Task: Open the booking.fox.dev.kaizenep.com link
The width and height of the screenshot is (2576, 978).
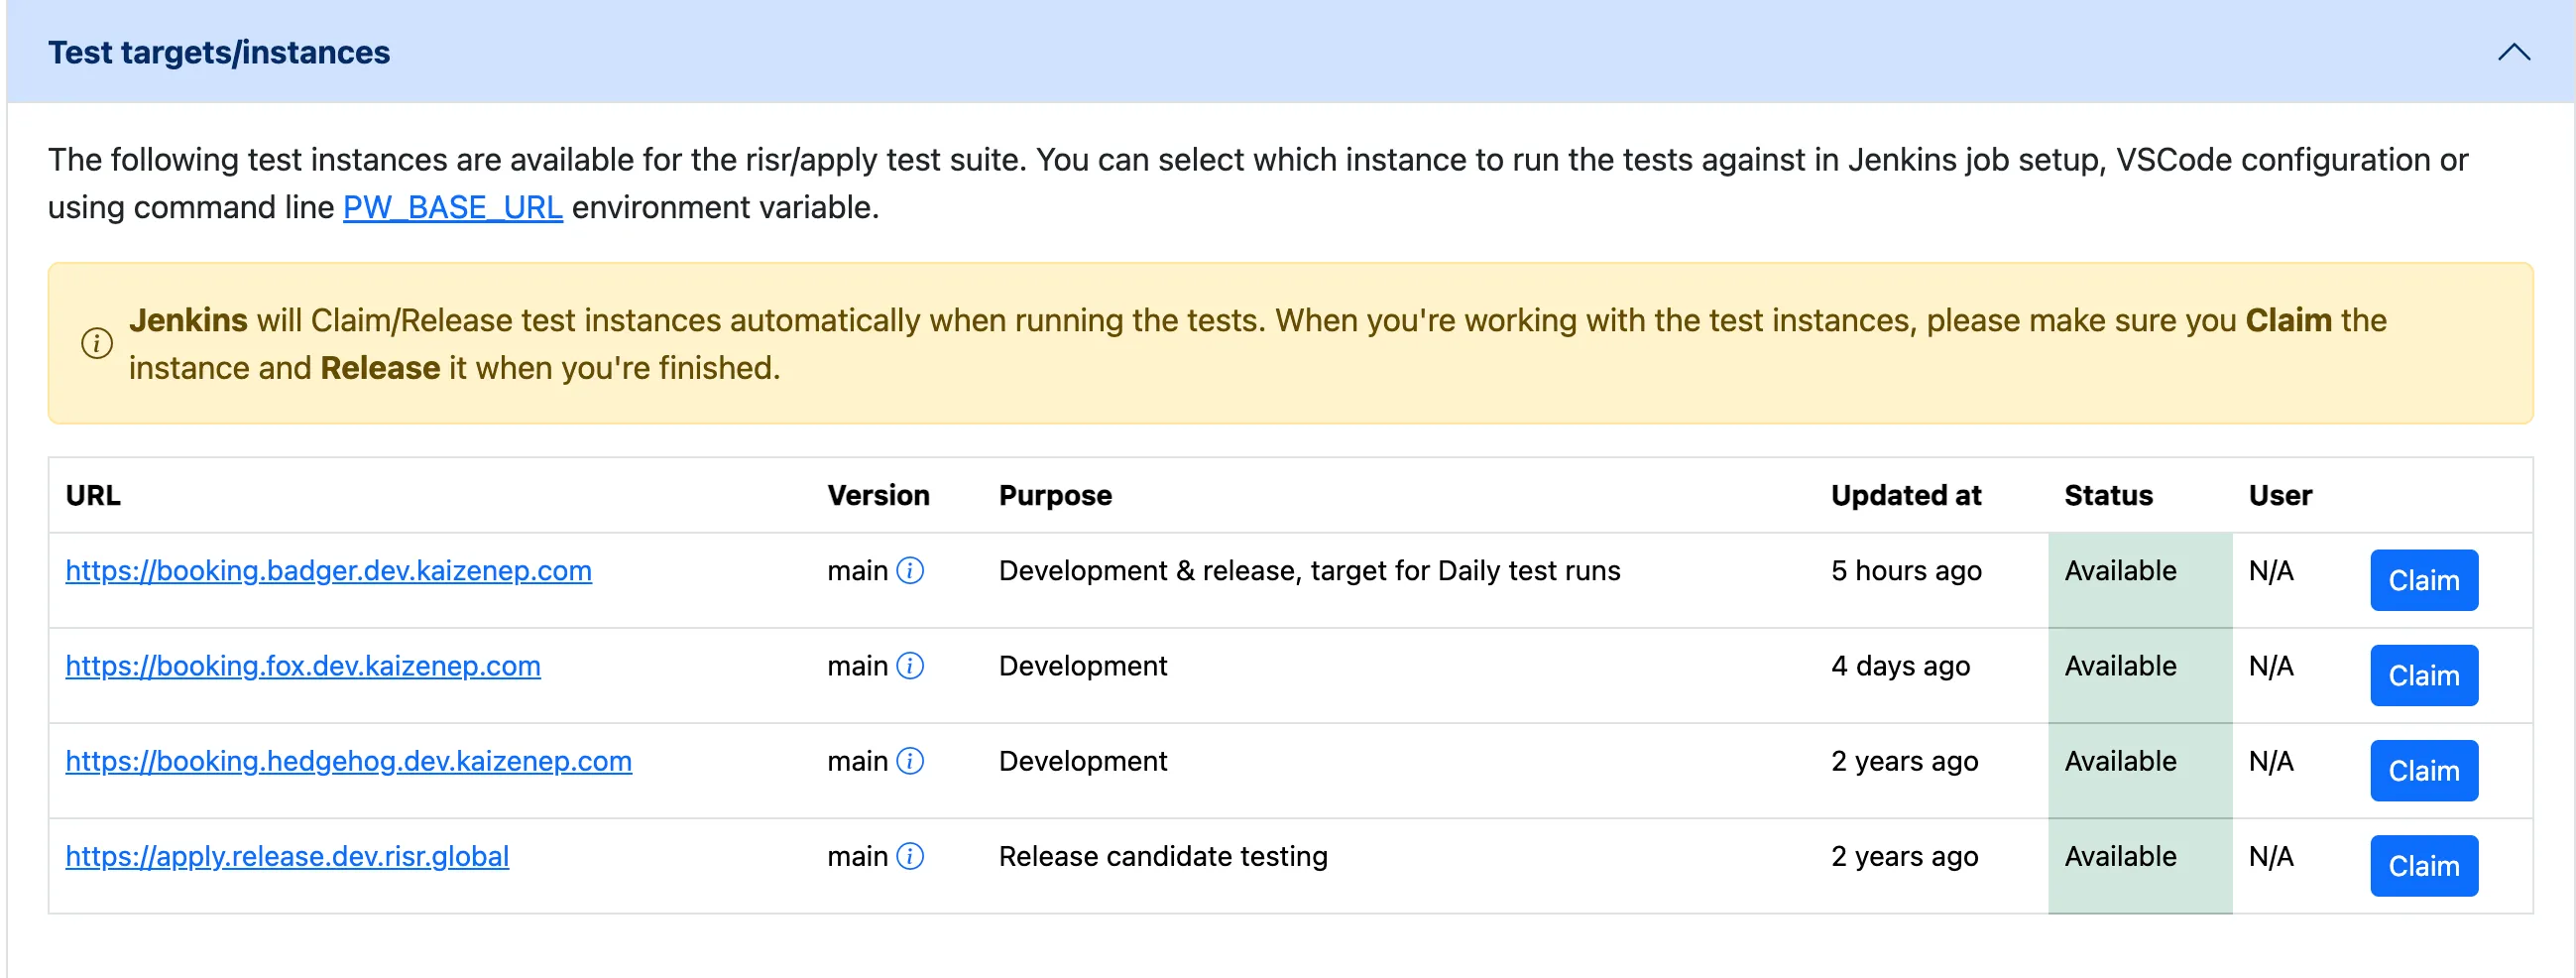Action: (303, 666)
